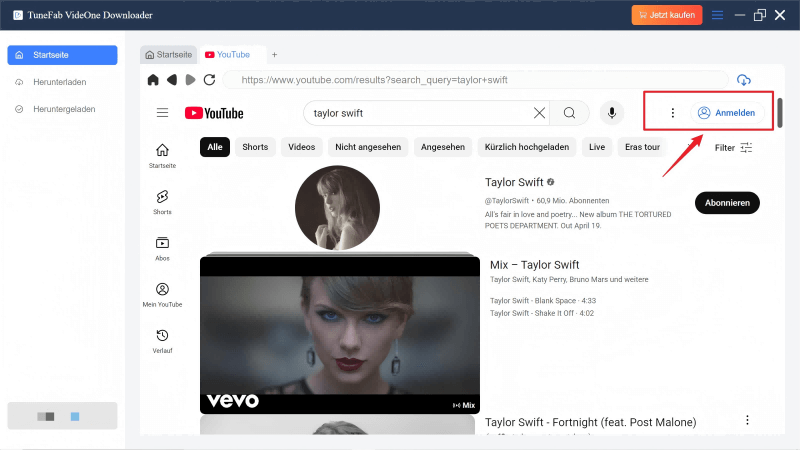Open the Taylor Swift channel name link
Viewport: 800px width, 450px height.
pos(514,182)
